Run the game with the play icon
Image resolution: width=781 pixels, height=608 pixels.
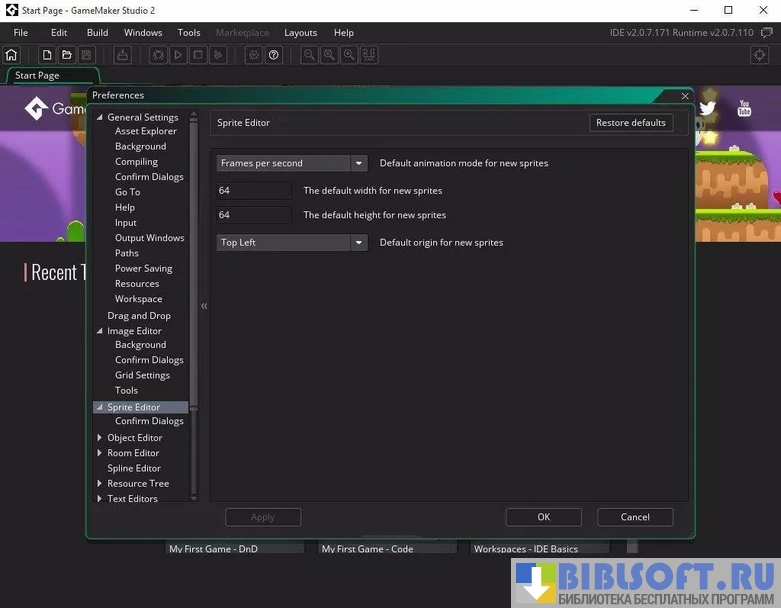[178, 55]
